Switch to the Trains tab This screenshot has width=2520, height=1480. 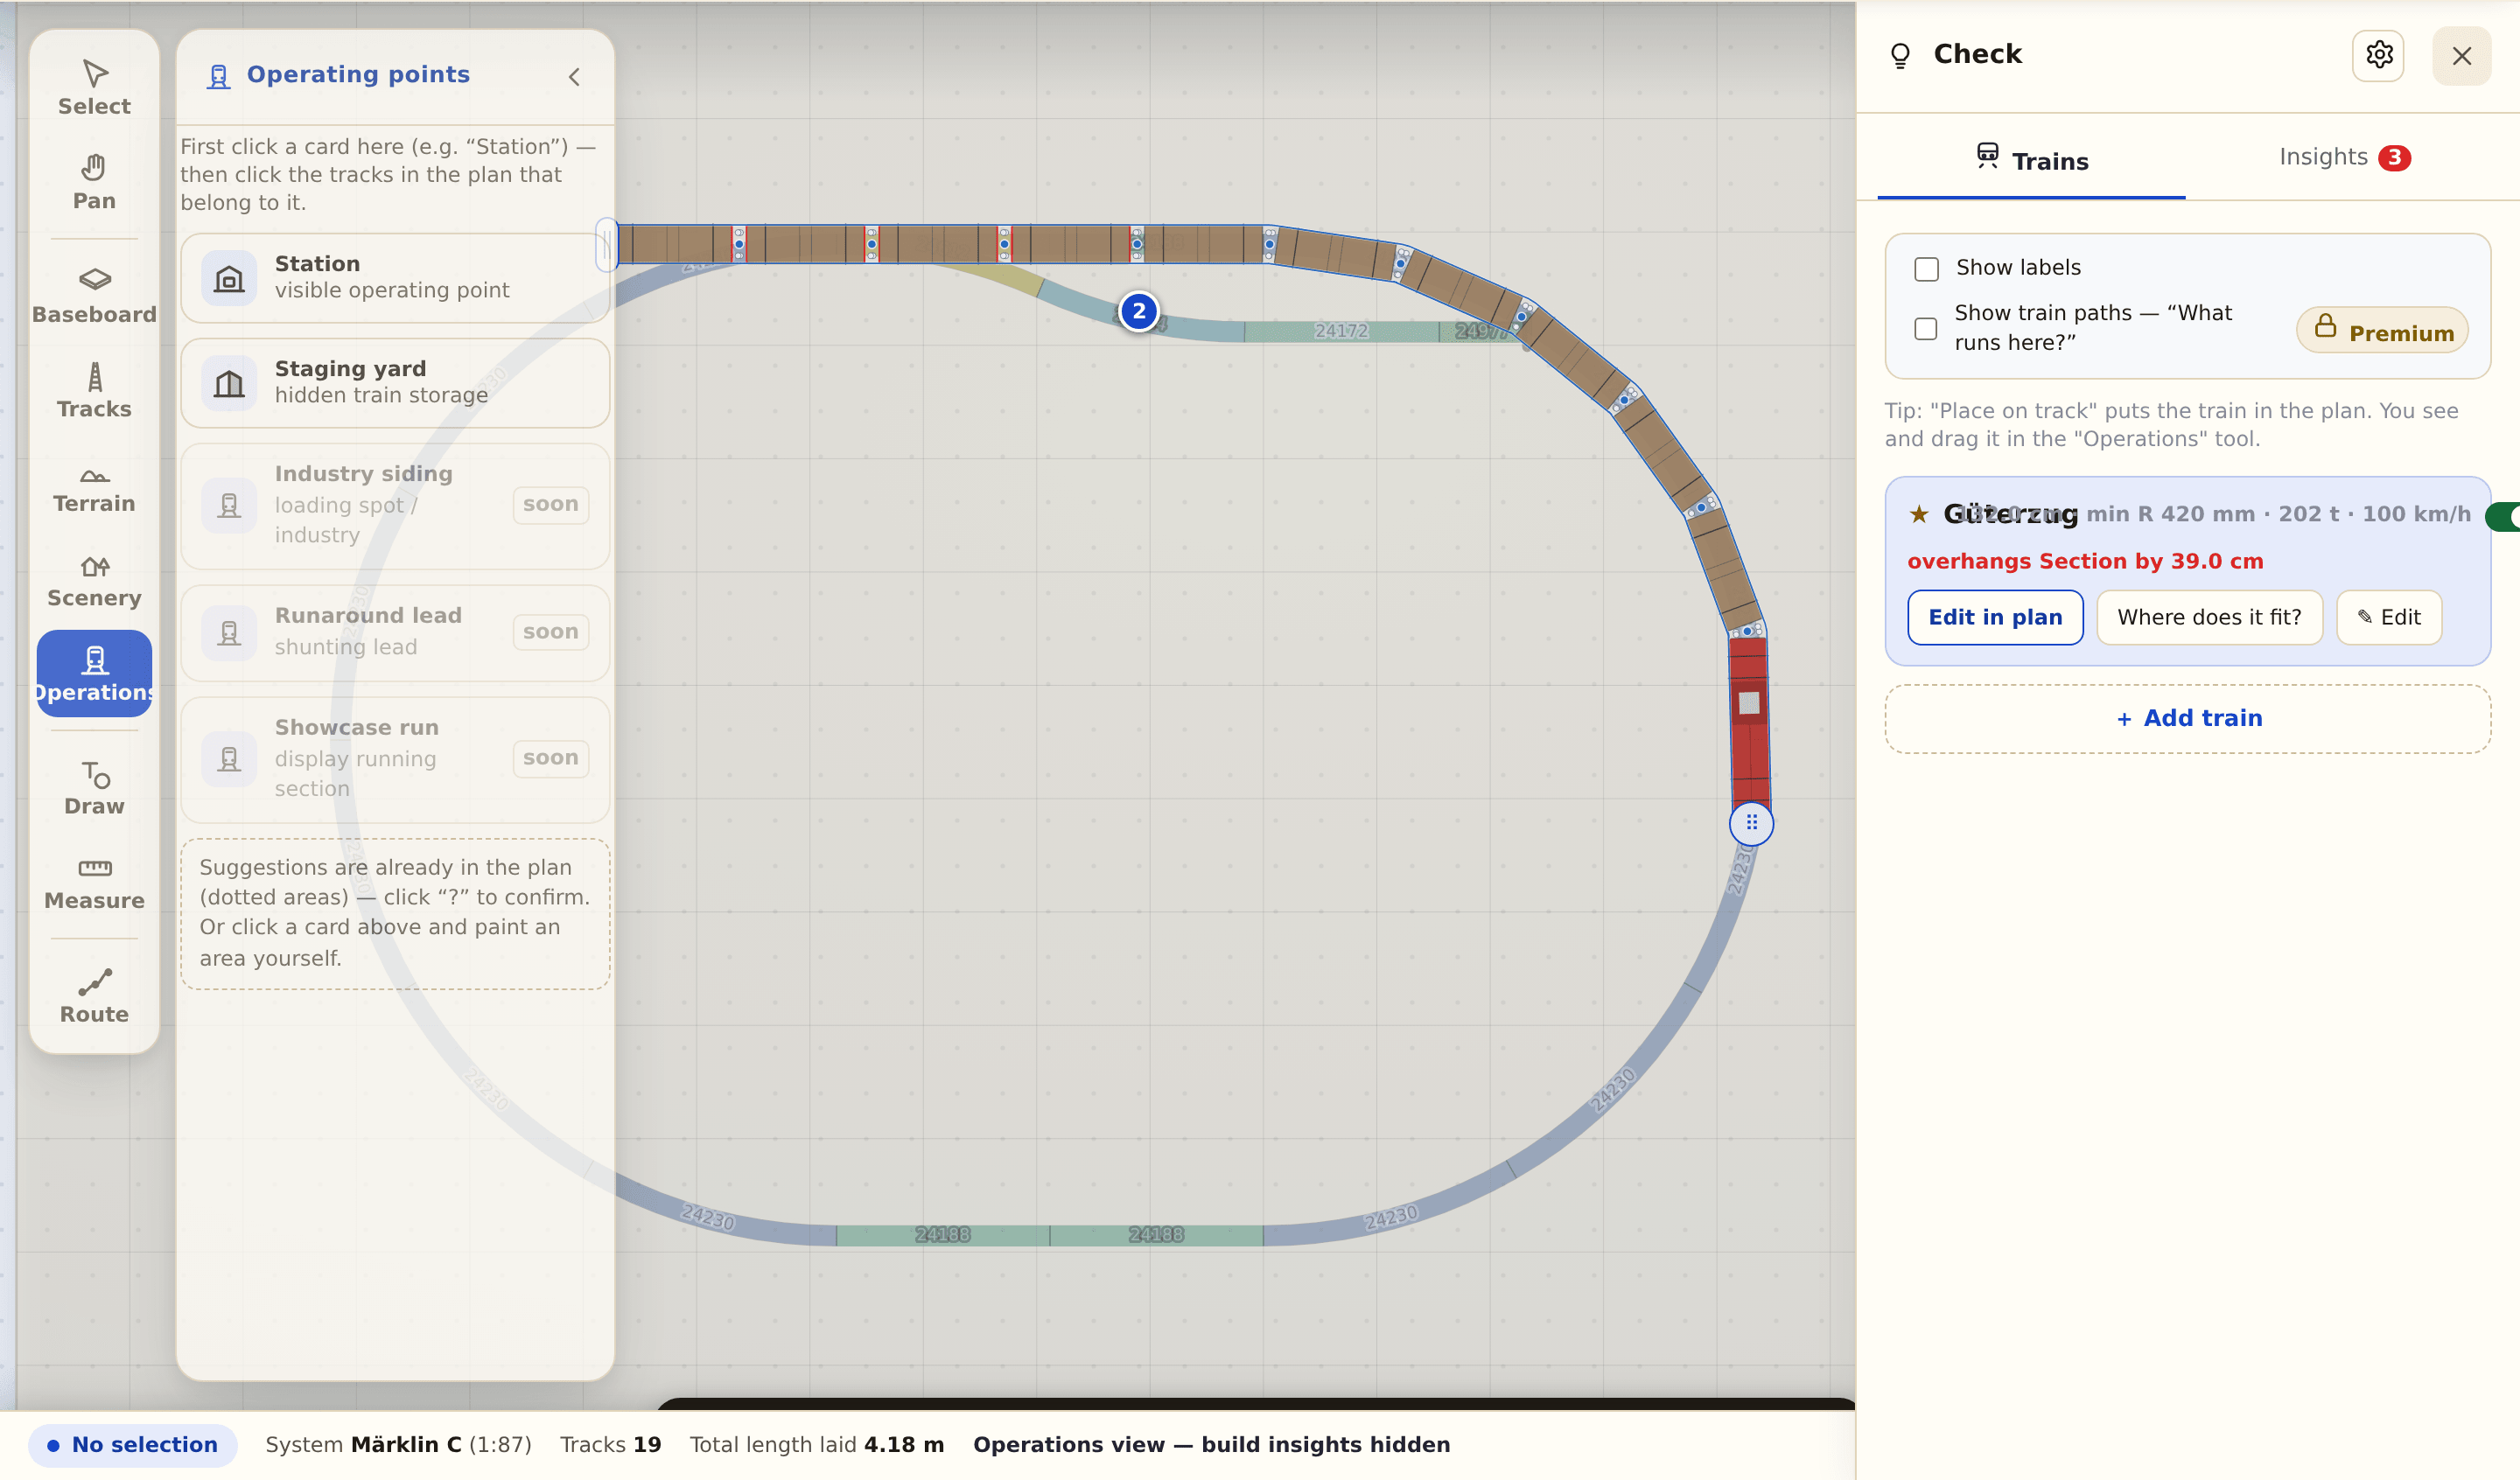point(2031,159)
